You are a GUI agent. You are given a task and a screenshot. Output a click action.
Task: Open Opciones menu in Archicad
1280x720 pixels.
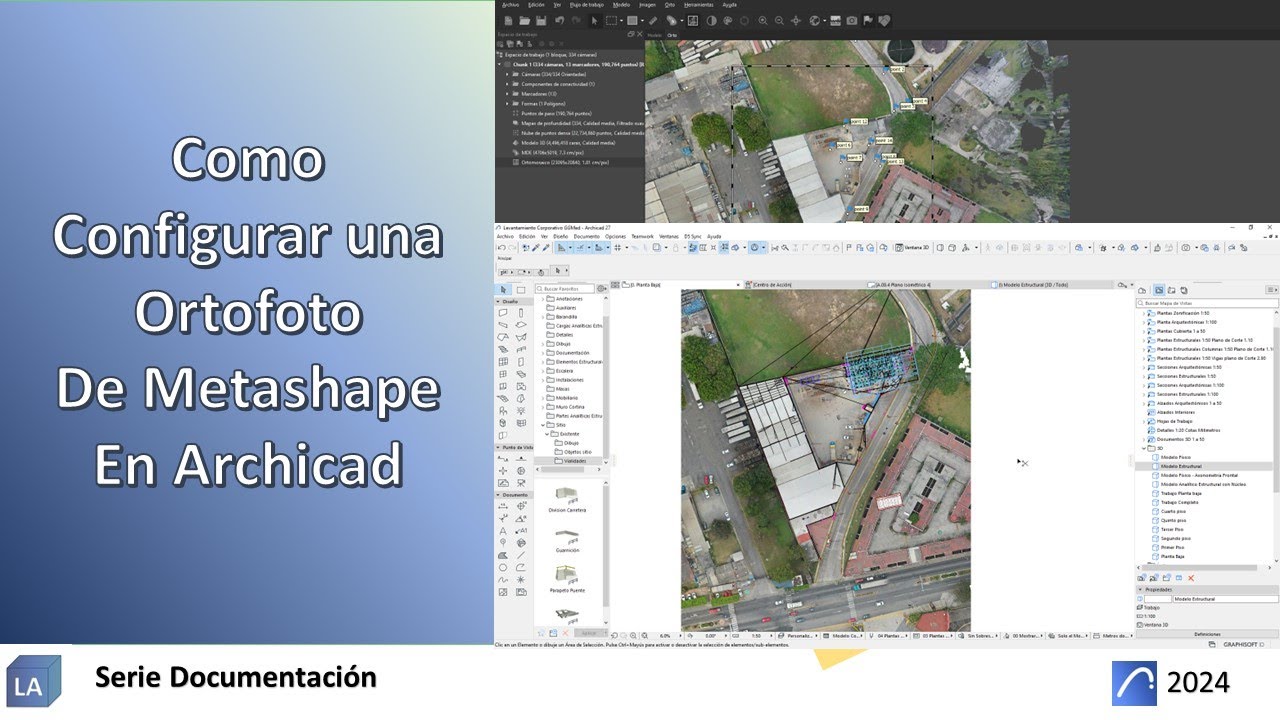pyautogui.click(x=615, y=236)
